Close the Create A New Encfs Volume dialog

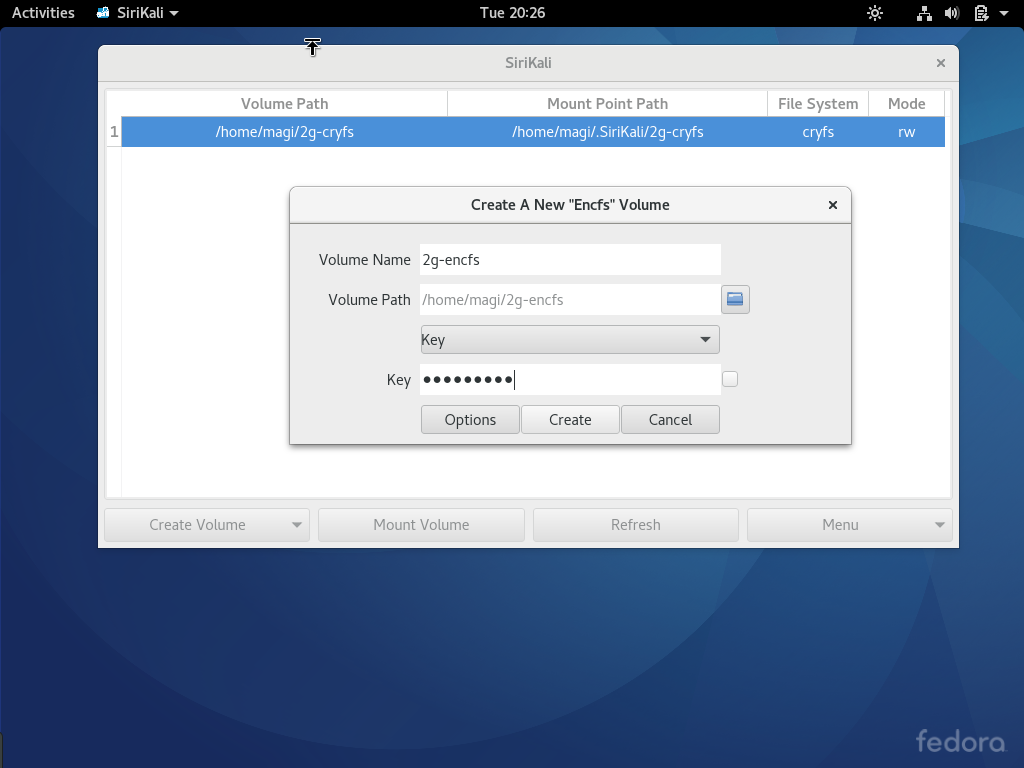tap(833, 205)
